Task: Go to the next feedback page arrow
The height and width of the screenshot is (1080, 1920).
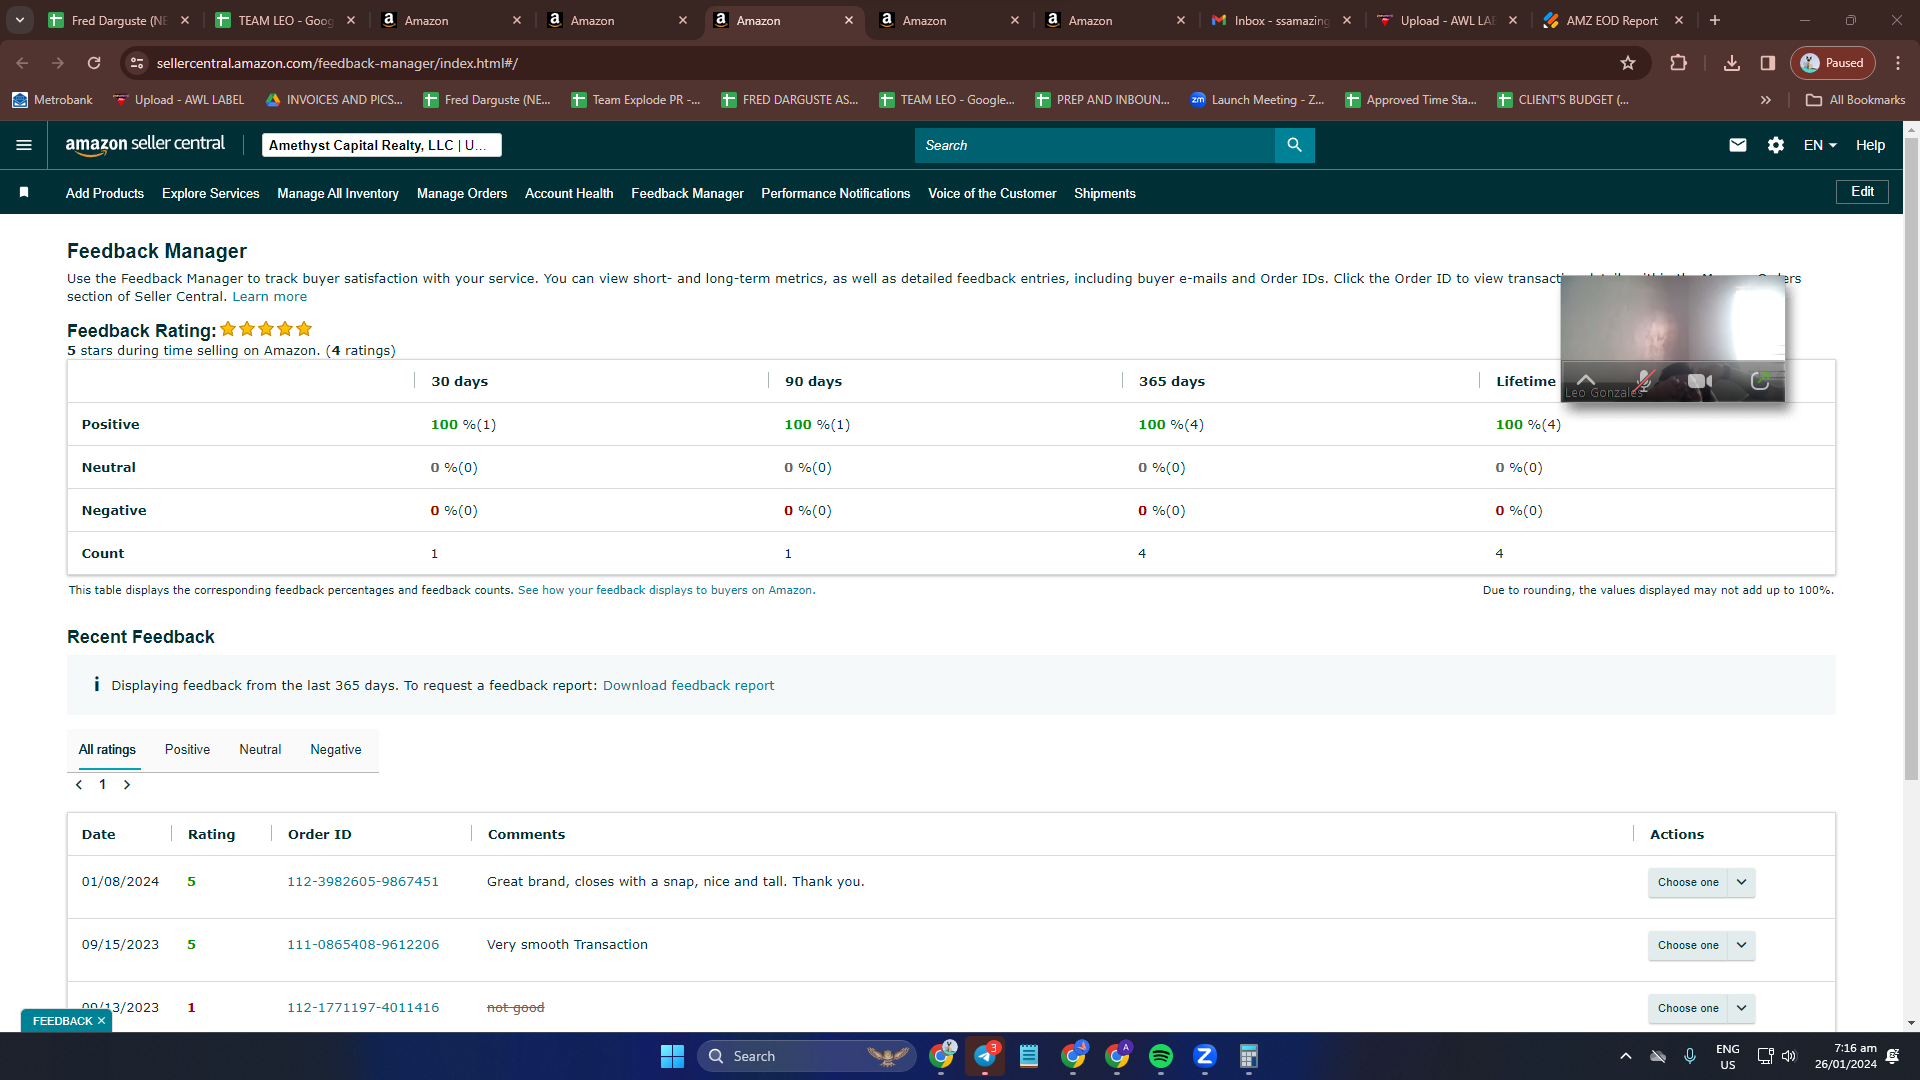Action: (127, 785)
